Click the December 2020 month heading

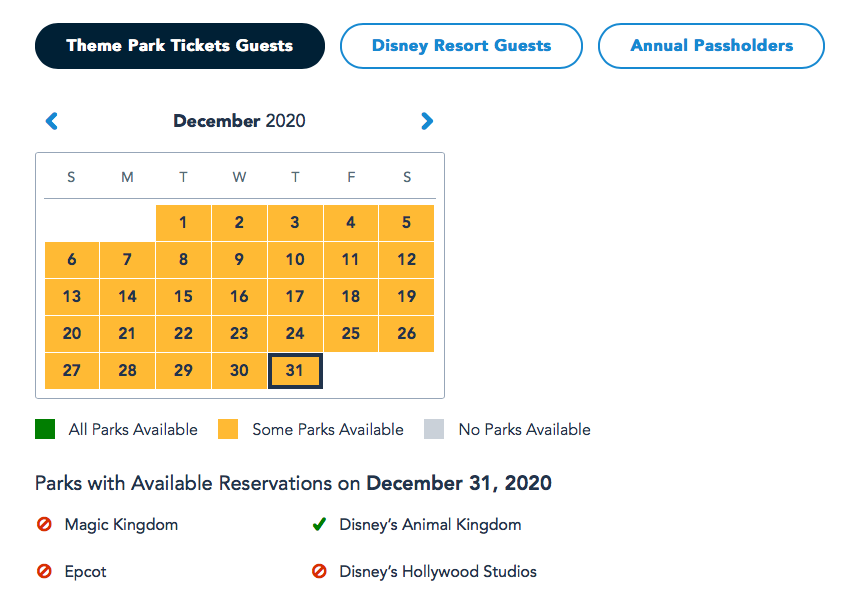click(x=240, y=121)
